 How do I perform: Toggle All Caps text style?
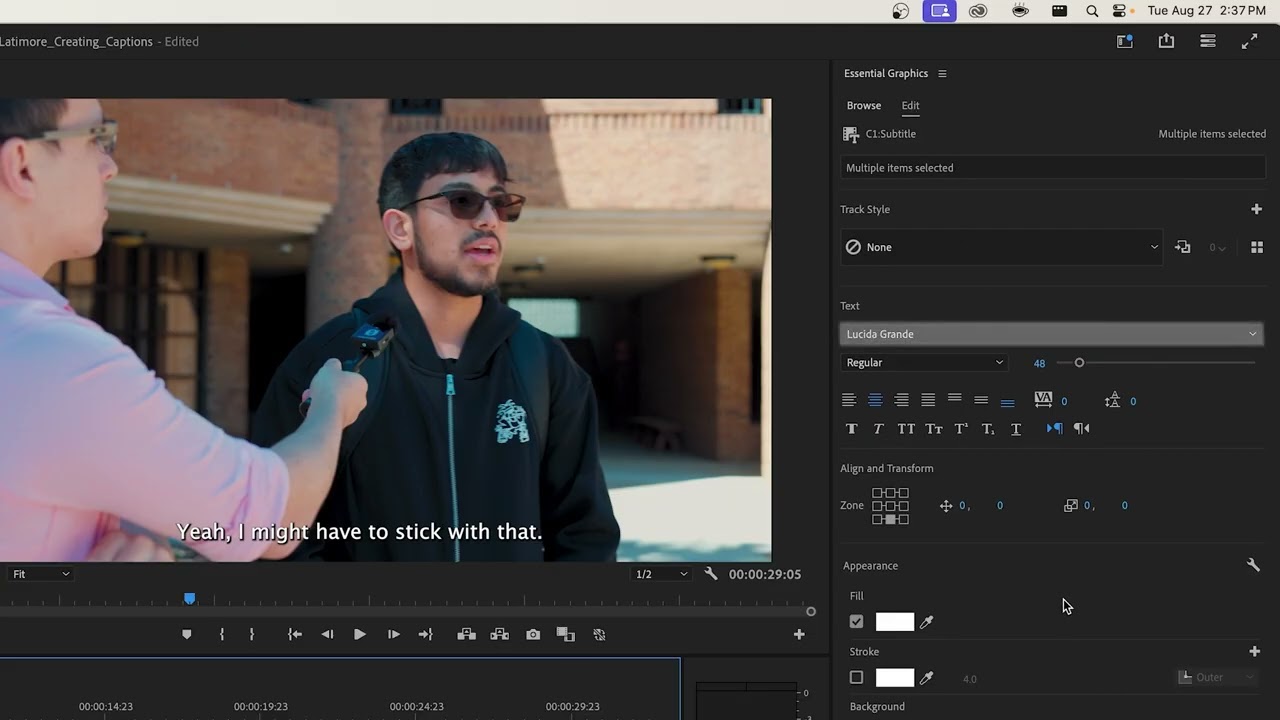coord(906,428)
